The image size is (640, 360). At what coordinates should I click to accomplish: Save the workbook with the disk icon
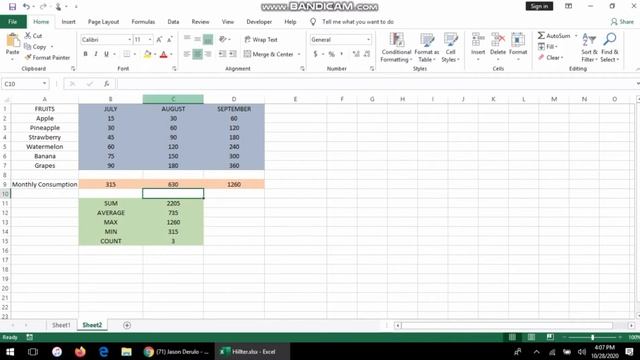tap(12, 7)
